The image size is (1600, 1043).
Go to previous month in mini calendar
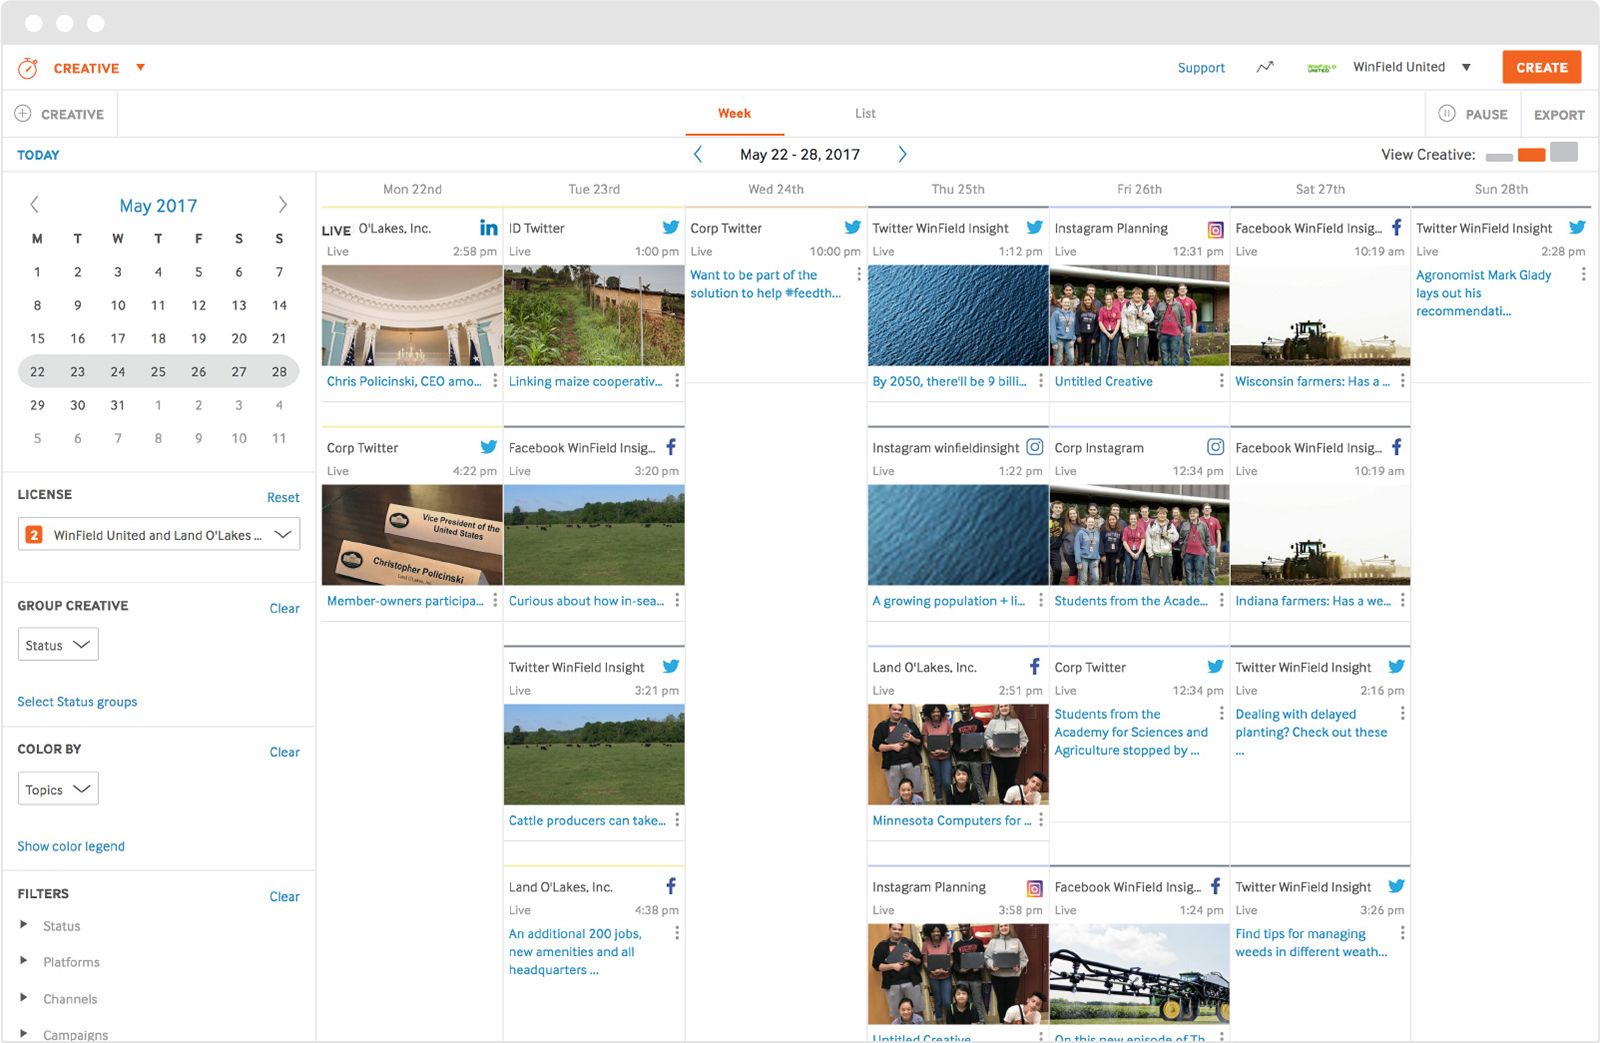pyautogui.click(x=35, y=205)
